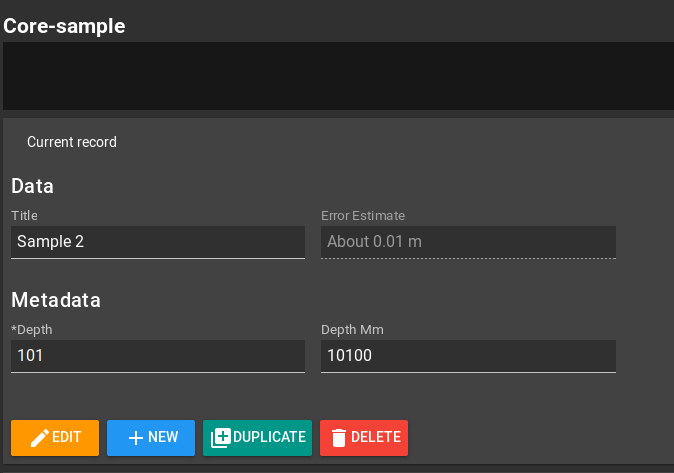Screen dimensions: 674x473
Task: Click the *Depth required field label
Action: click(x=32, y=329)
